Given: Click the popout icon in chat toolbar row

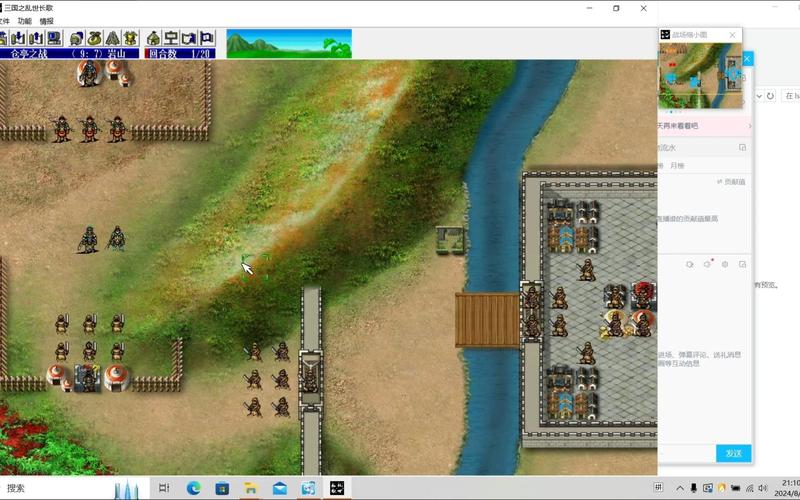Looking at the screenshot, I should [742, 264].
